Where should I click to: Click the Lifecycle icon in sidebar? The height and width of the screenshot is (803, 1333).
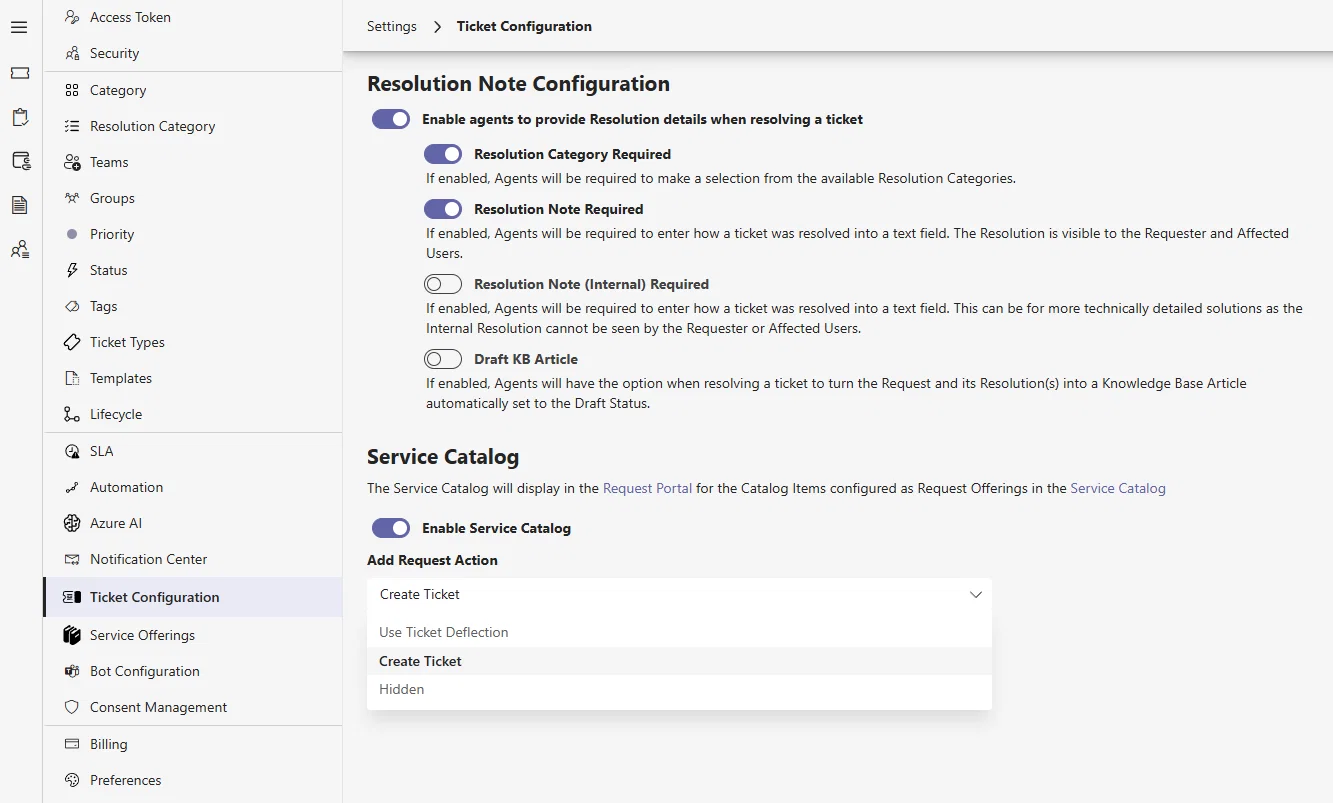pyautogui.click(x=72, y=414)
